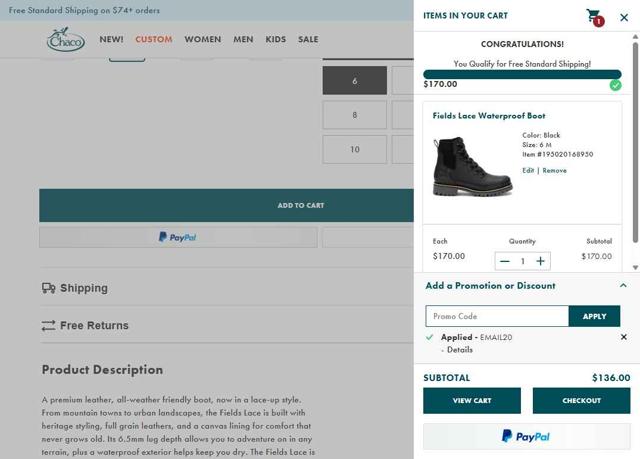Click scrollbar down arrow in cart
The width and height of the screenshot is (640, 459).
(635, 268)
